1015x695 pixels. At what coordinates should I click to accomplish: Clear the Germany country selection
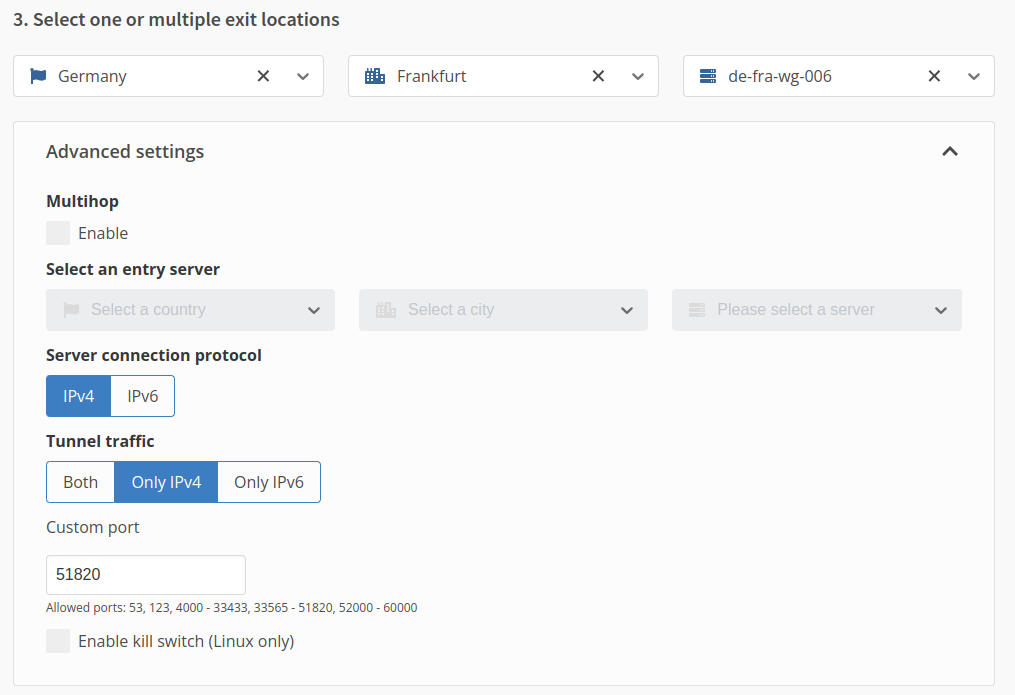(263, 76)
